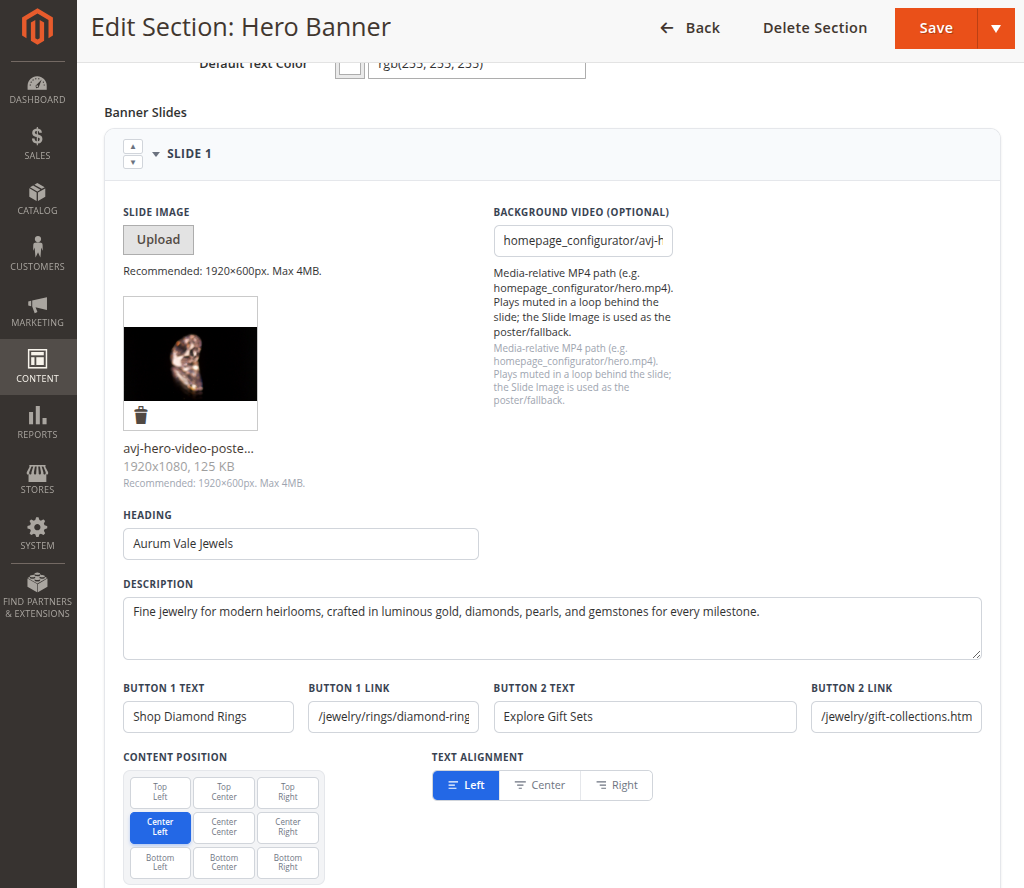Click the Button 2 Text field
The width and height of the screenshot is (1024, 888).
(x=645, y=717)
